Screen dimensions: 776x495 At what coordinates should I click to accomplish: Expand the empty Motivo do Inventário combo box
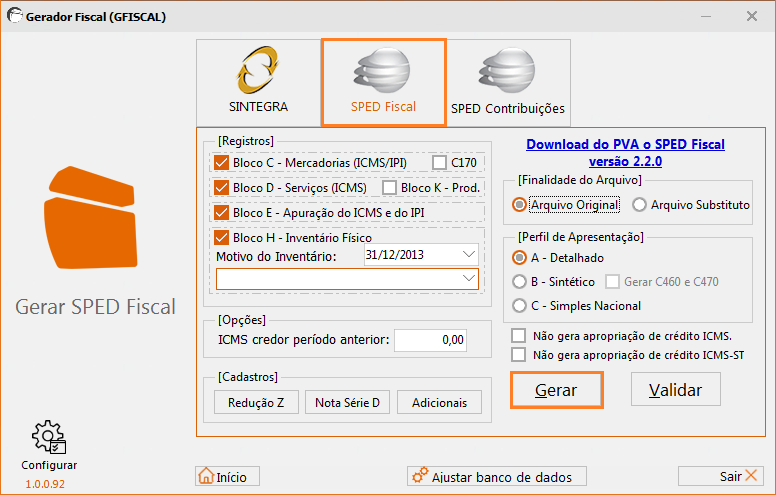tap(468, 279)
